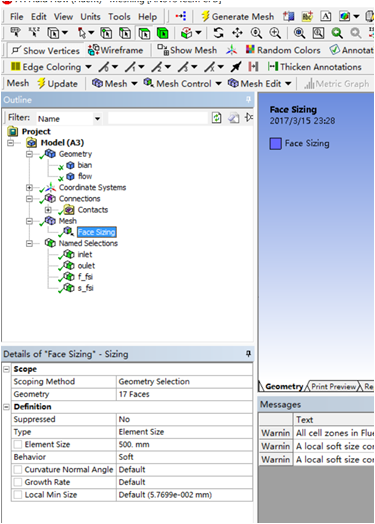Expand the Coordinate Systems node

(29, 187)
